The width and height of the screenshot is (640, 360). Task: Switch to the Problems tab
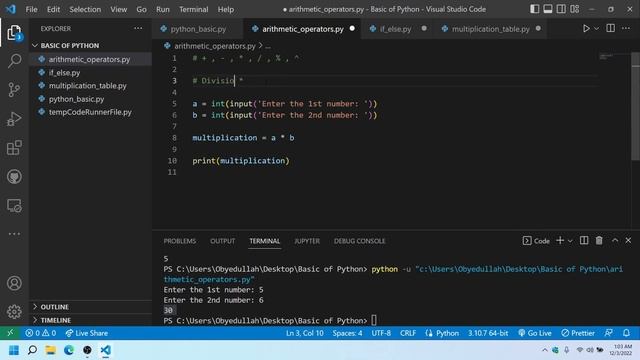pos(180,241)
